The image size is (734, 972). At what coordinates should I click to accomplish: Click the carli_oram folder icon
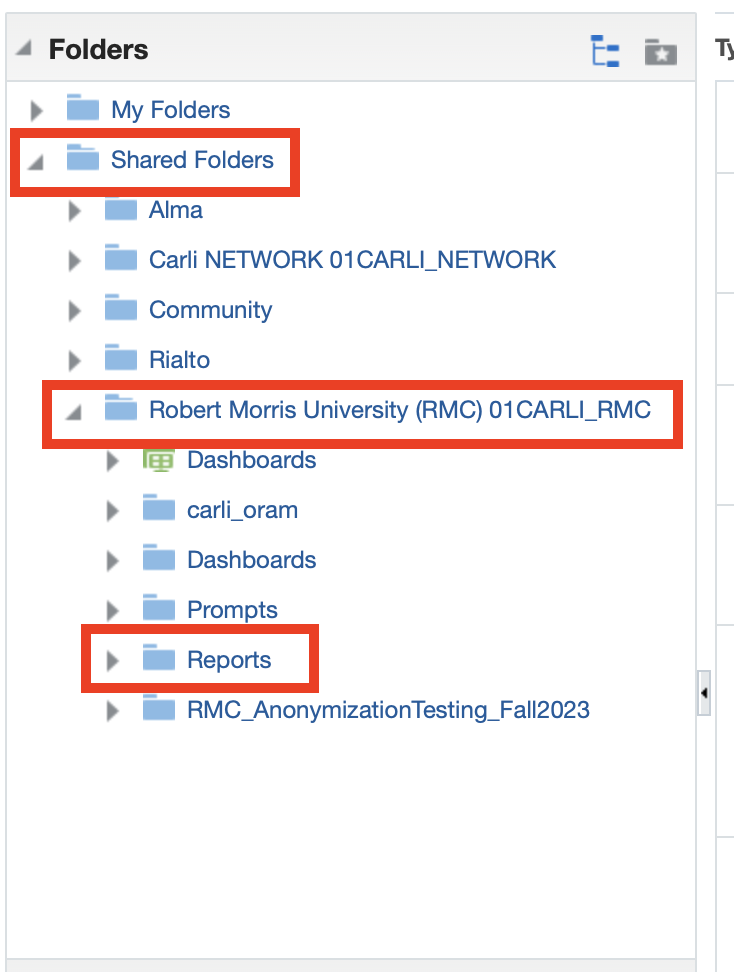158,510
